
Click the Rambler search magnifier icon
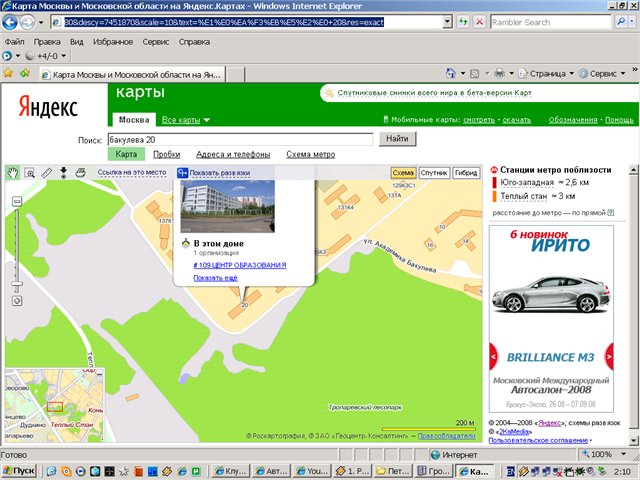pyautogui.click(x=620, y=22)
